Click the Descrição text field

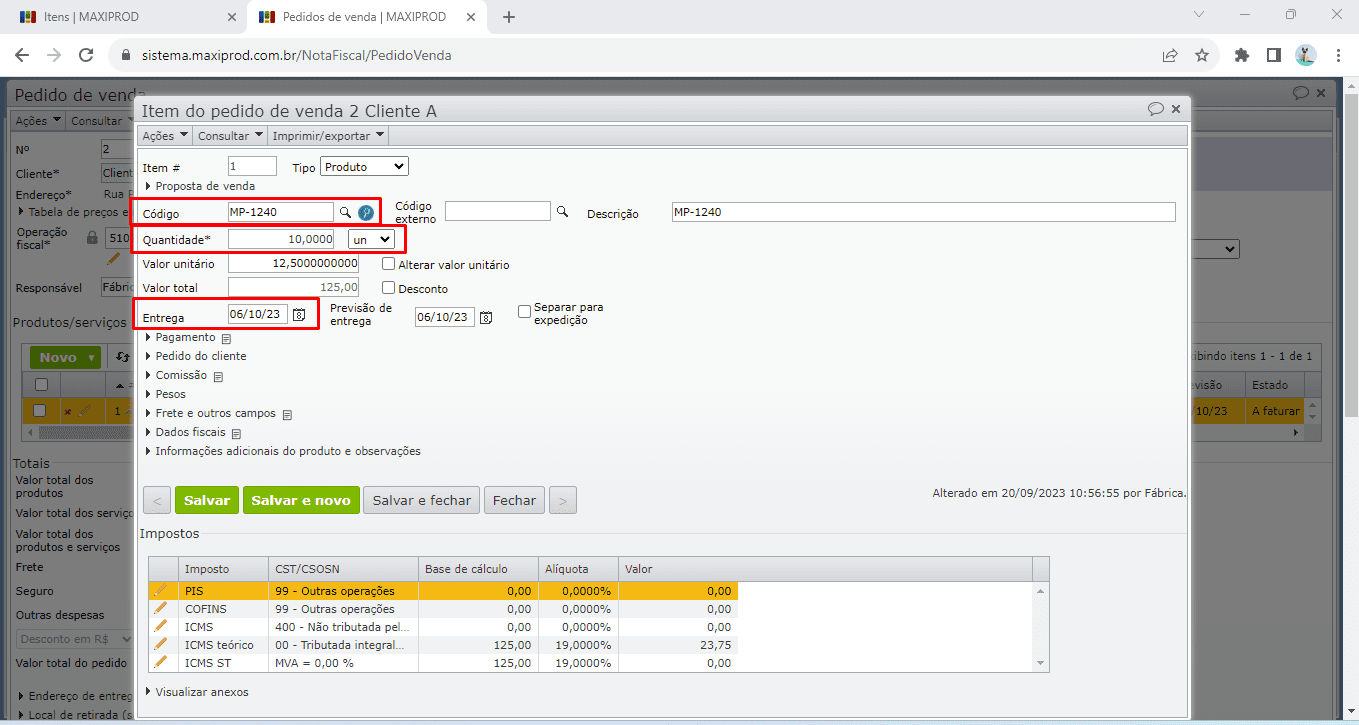point(924,212)
